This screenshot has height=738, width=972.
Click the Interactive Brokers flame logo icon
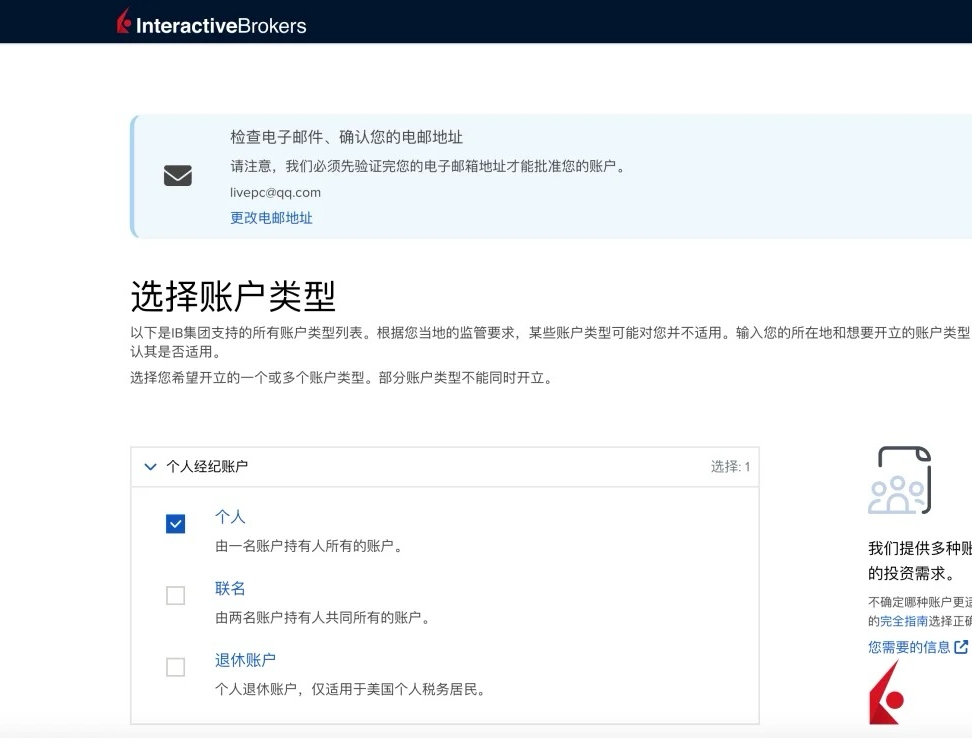[x=124, y=22]
